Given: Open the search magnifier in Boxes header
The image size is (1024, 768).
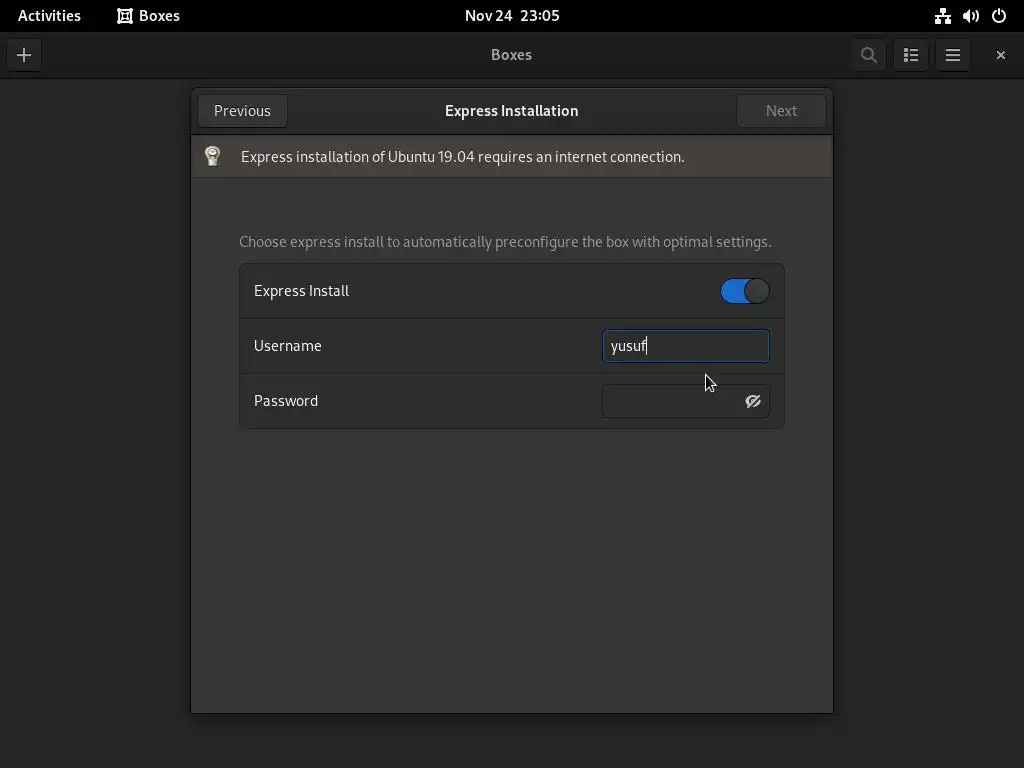Looking at the screenshot, I should (869, 55).
